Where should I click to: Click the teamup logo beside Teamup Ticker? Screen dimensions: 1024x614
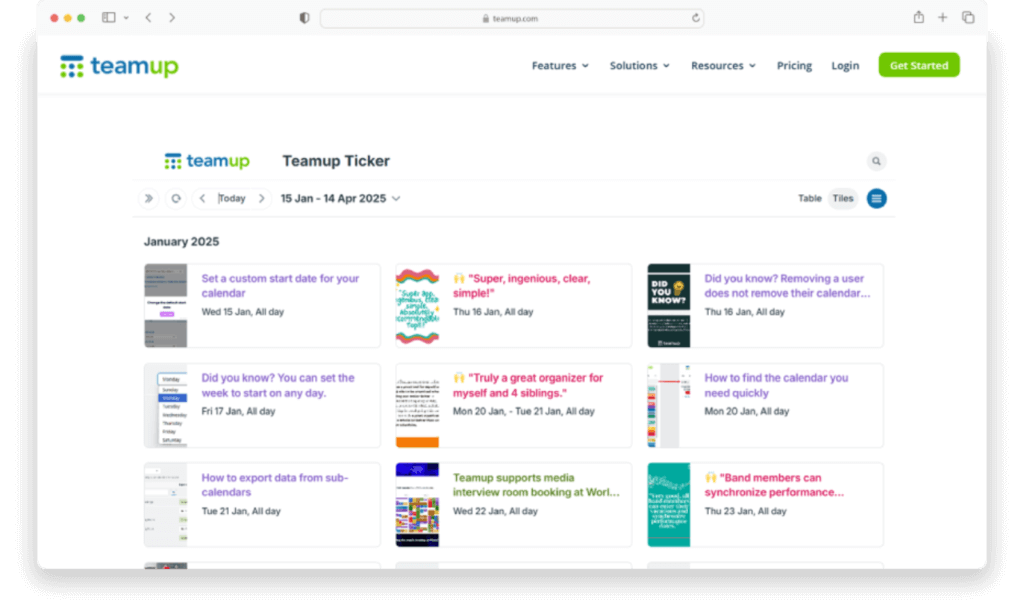(x=207, y=161)
